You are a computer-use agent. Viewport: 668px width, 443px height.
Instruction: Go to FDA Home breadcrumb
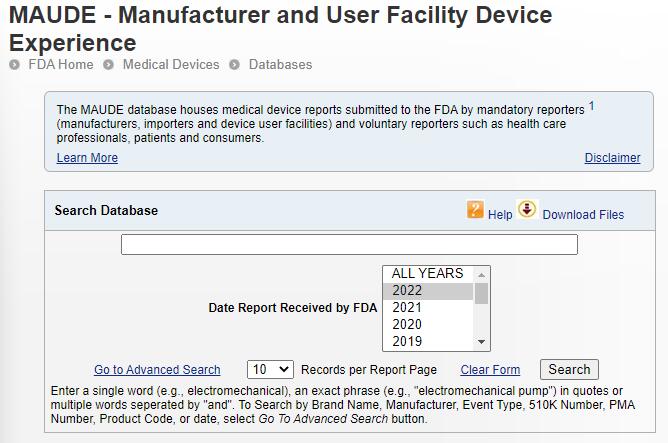(60, 65)
